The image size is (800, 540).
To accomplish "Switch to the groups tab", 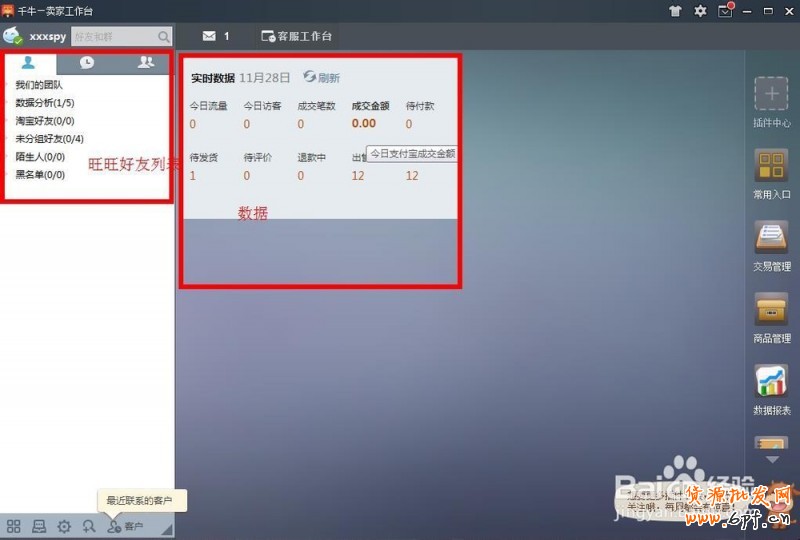I will 146,62.
